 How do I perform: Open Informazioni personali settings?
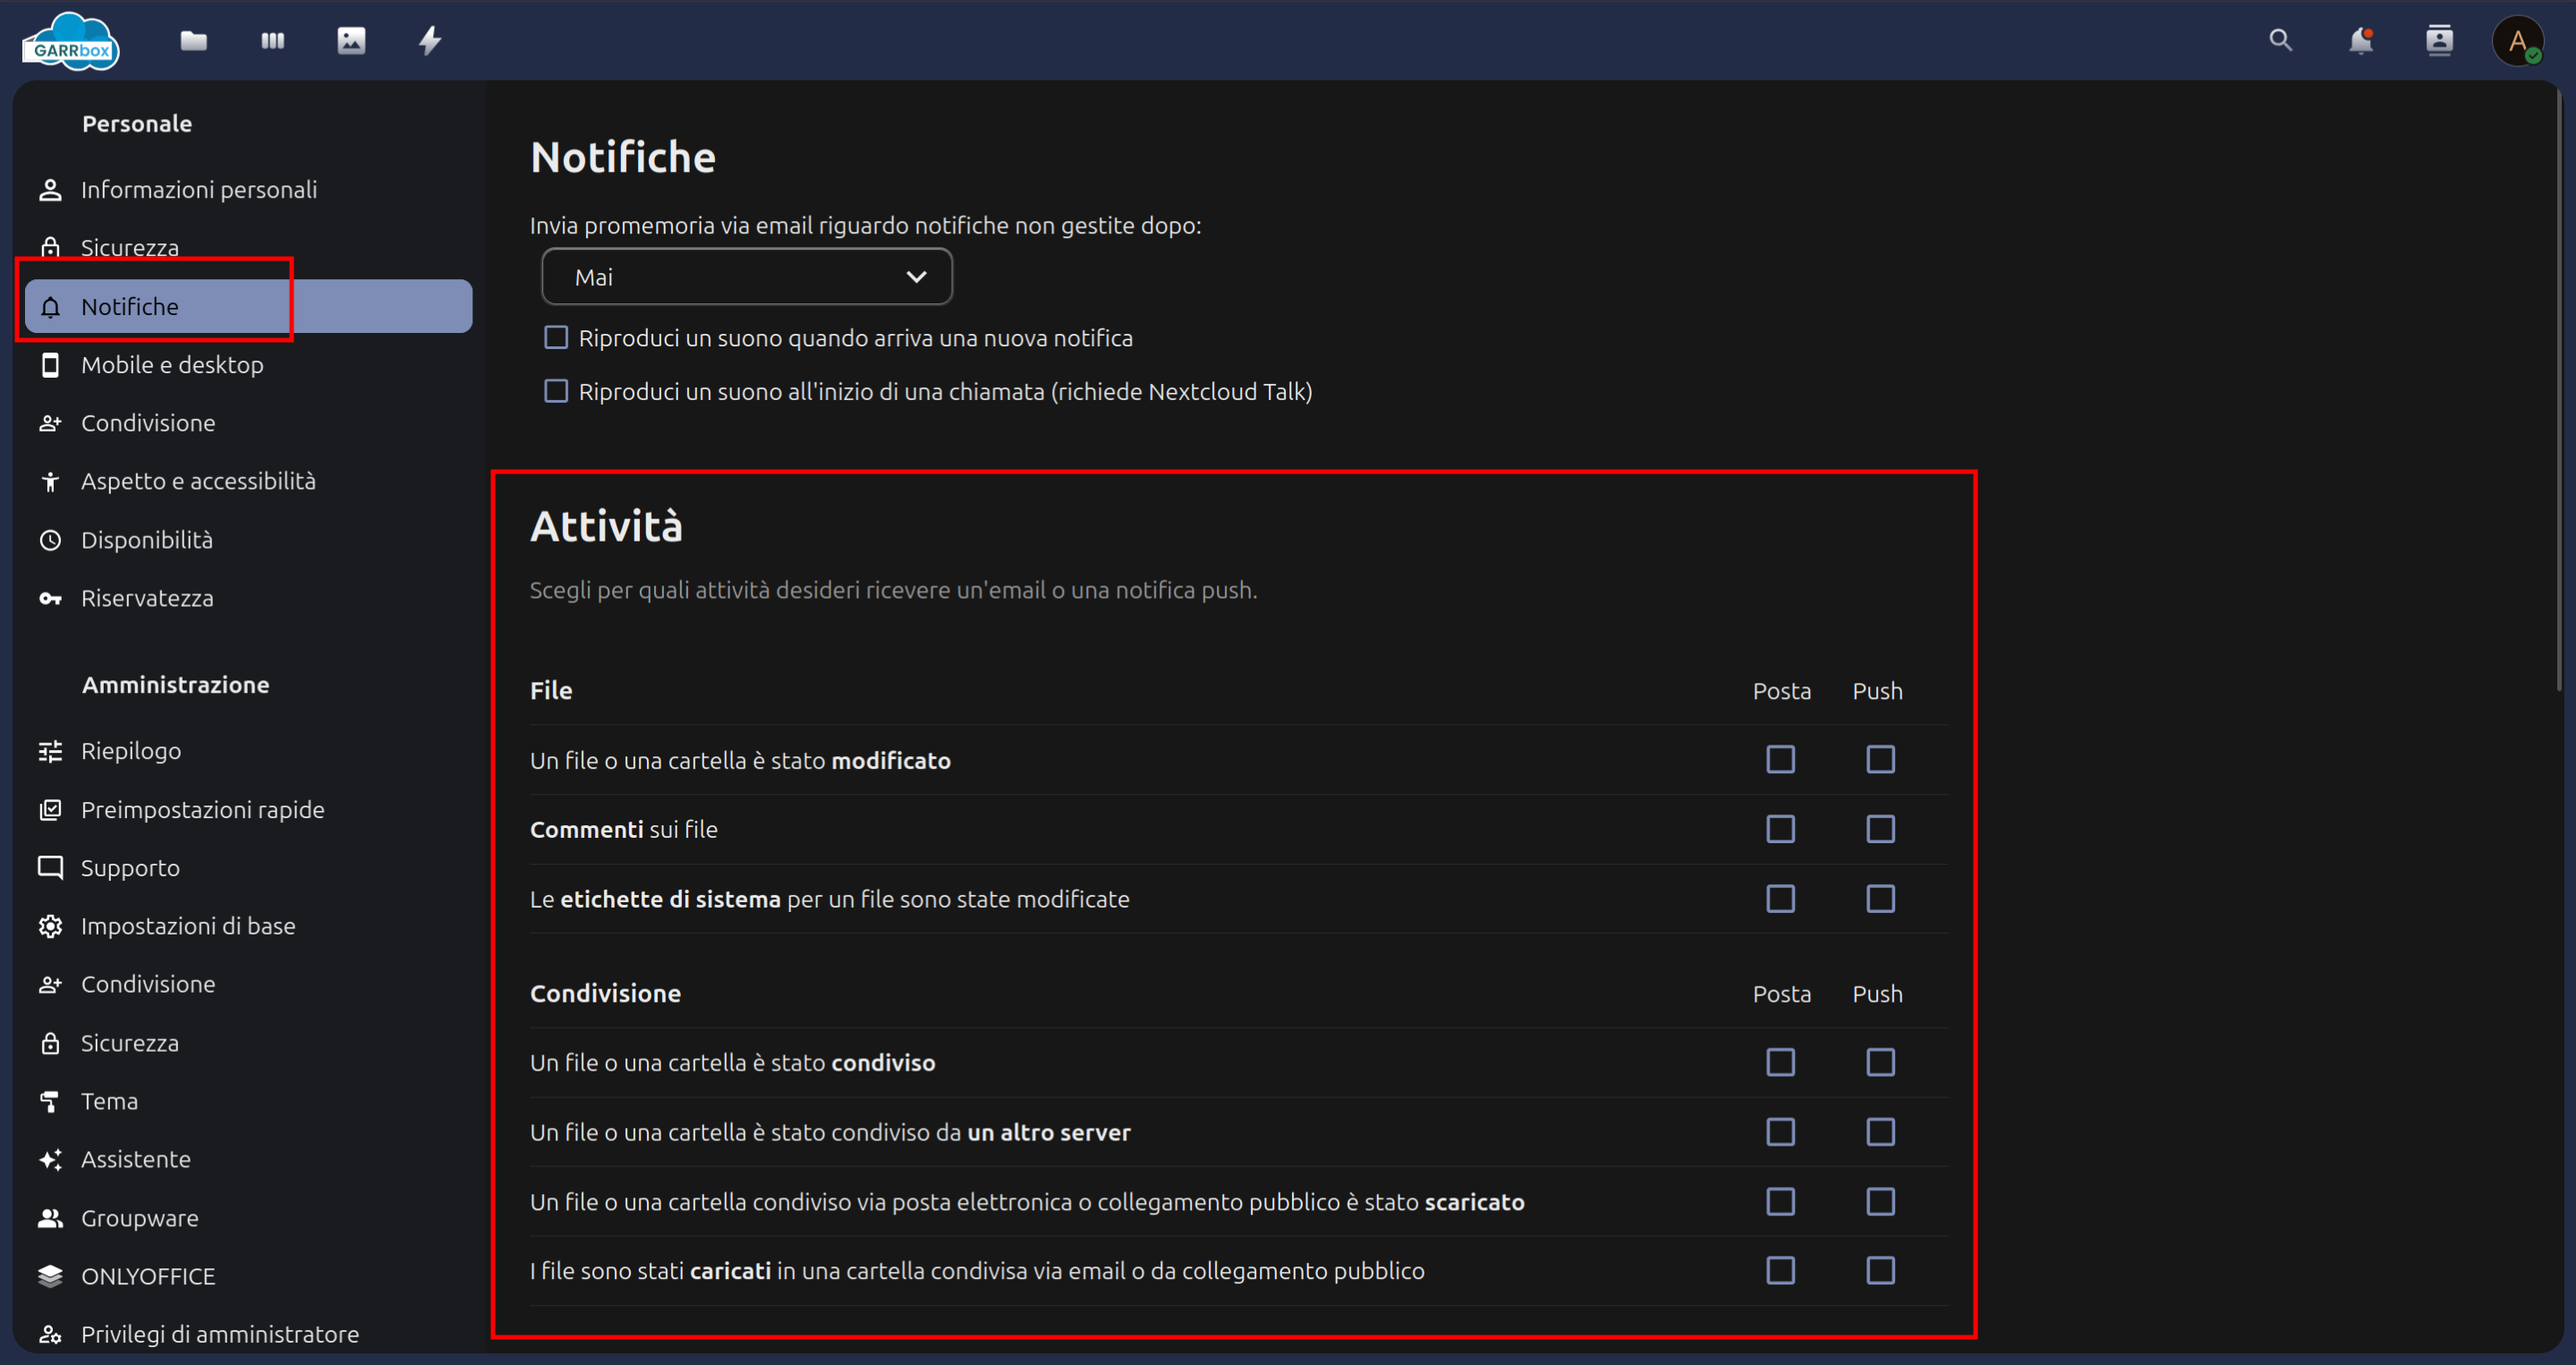(199, 188)
